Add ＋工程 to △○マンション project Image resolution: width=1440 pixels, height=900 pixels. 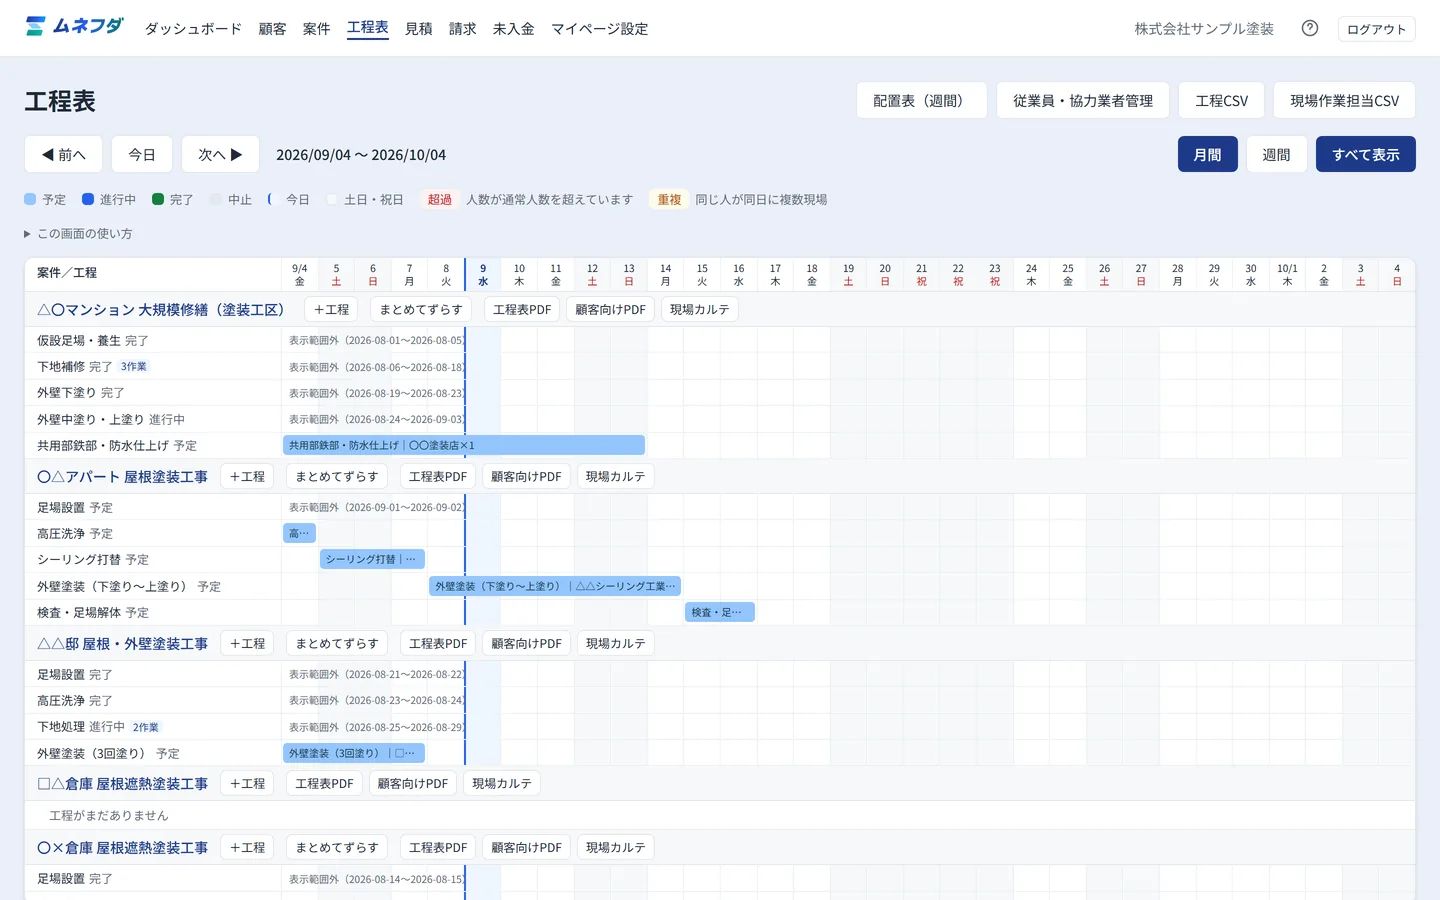click(331, 310)
